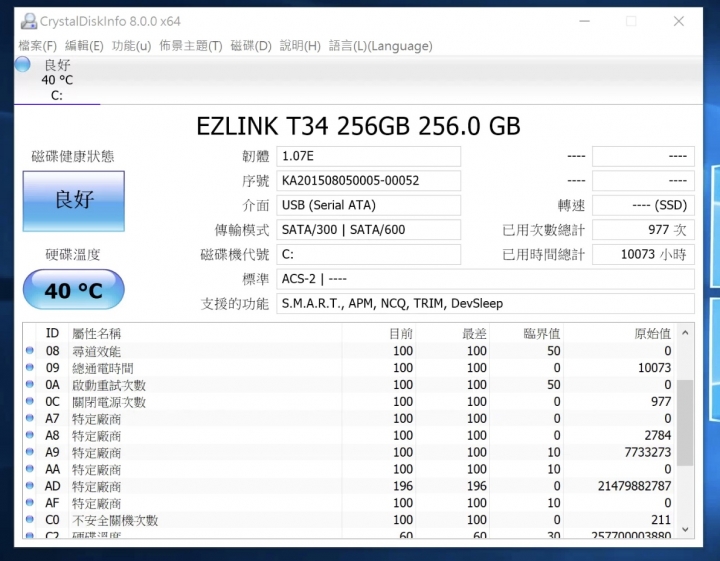Click the CrystalDiskInfo app icon in title bar
The height and width of the screenshot is (561, 720).
click(29, 21)
